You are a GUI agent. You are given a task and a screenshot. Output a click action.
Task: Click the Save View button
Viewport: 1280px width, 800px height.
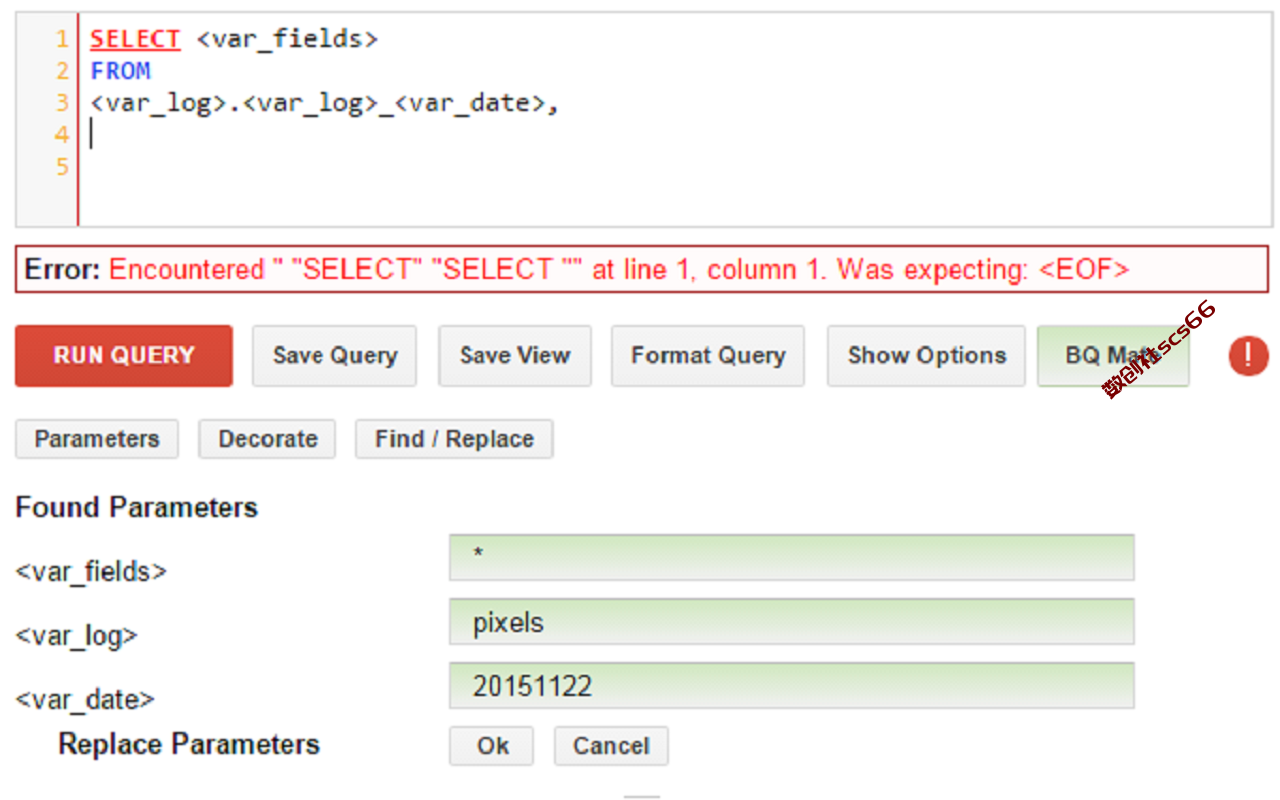(x=515, y=356)
